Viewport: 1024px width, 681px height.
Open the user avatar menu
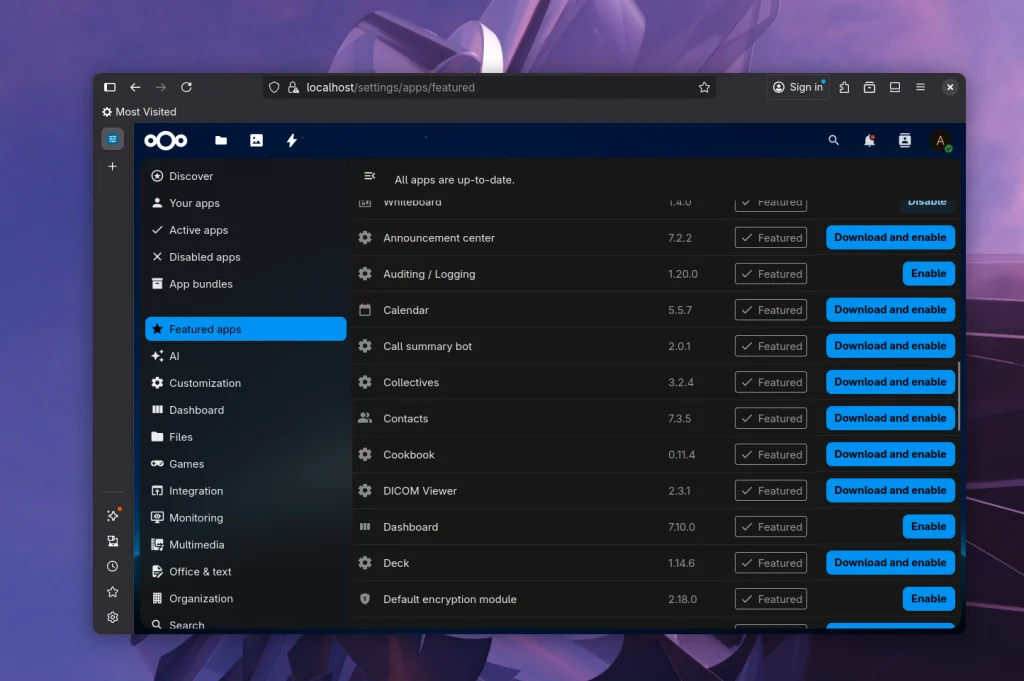click(x=940, y=140)
